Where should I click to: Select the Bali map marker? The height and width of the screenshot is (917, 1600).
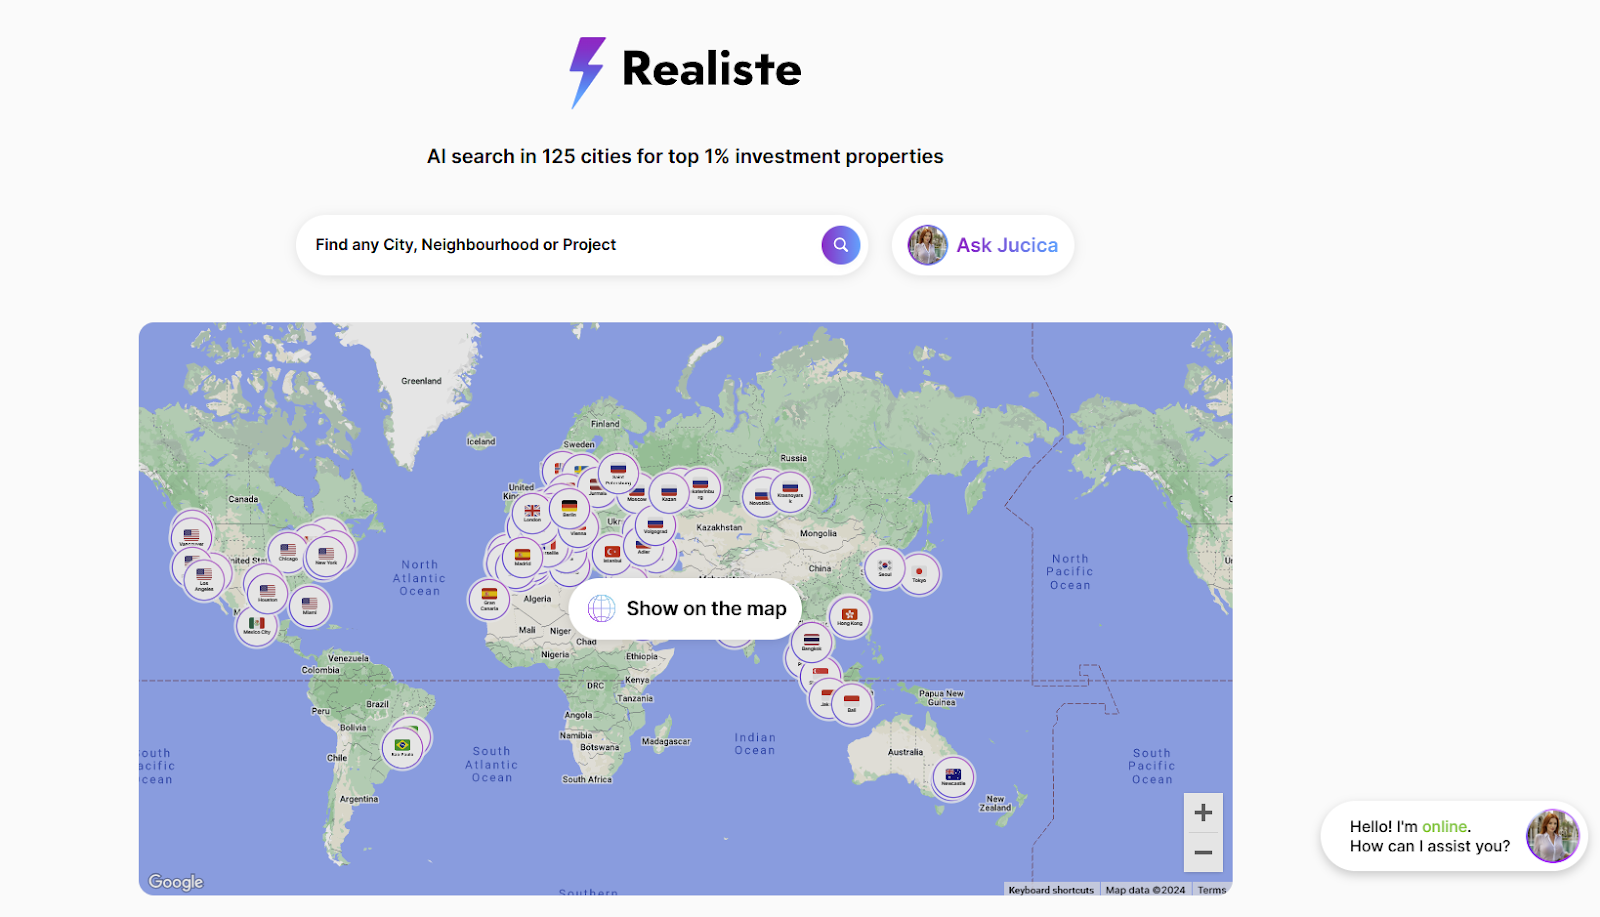pos(852,704)
